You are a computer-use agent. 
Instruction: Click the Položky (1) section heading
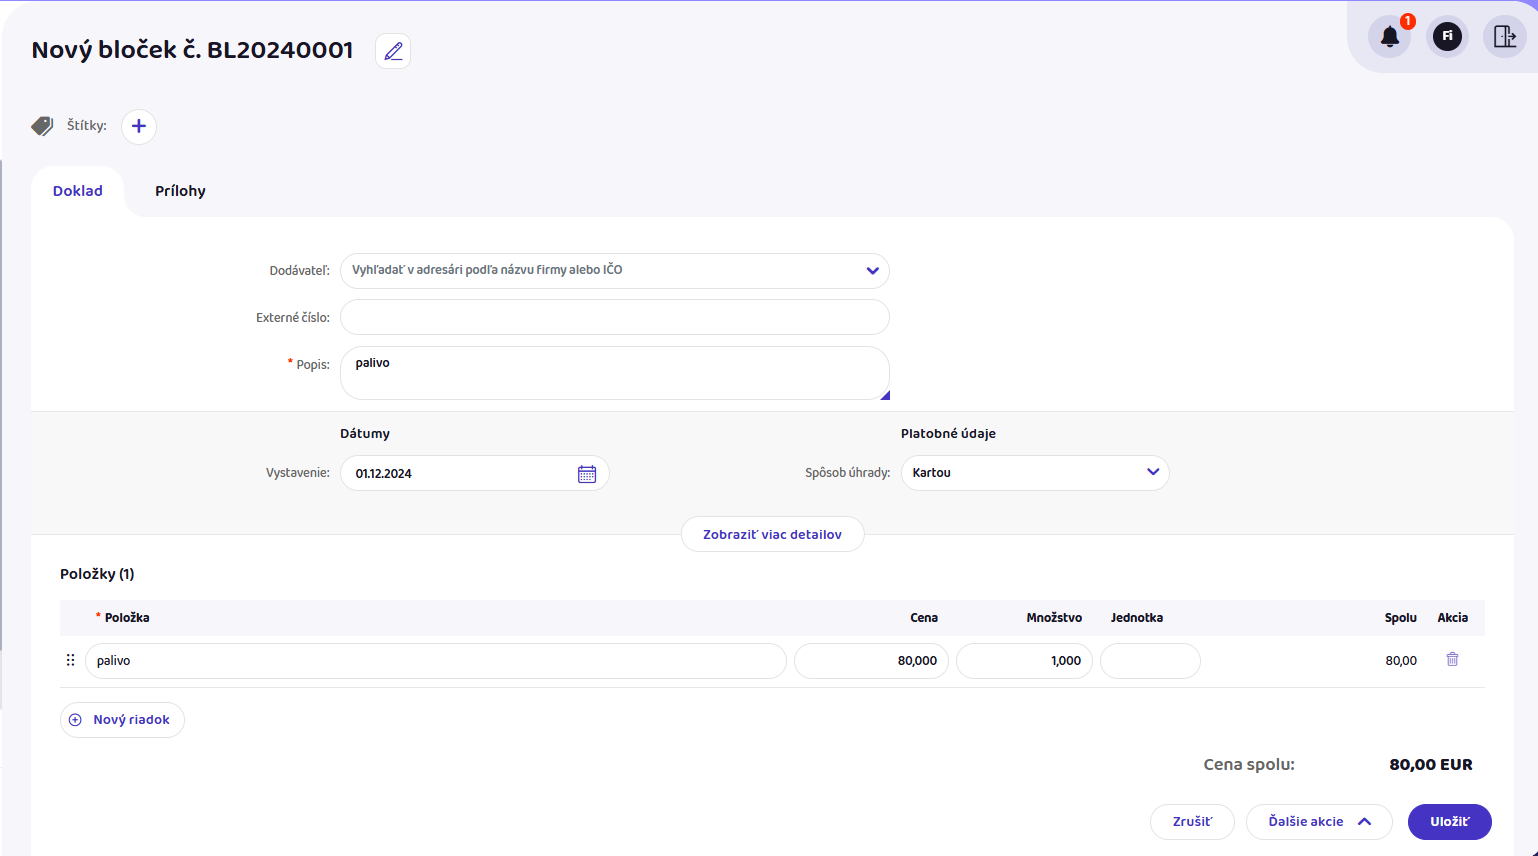(x=97, y=574)
